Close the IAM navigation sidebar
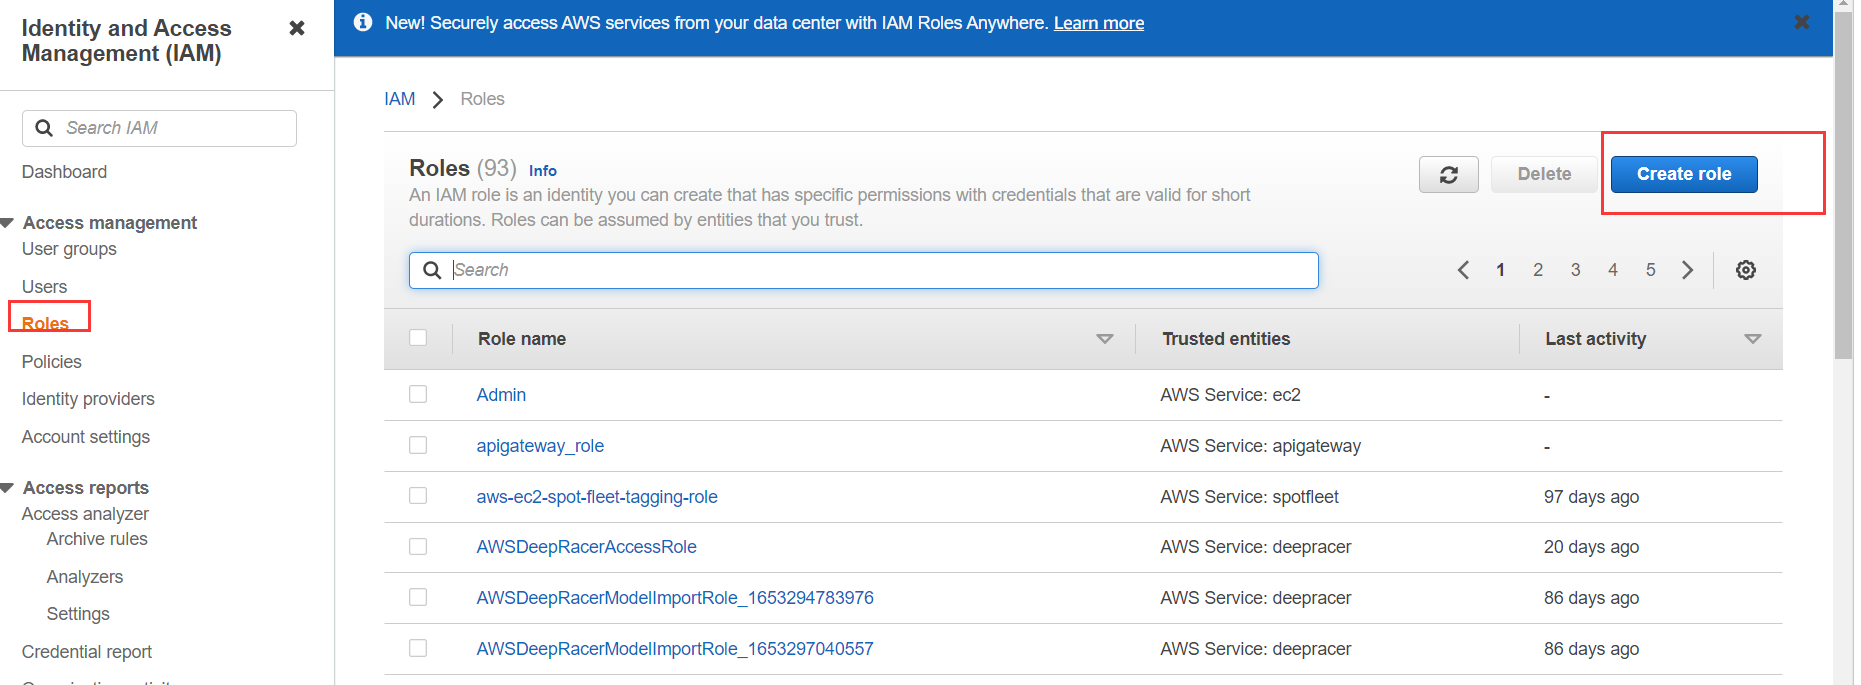The image size is (1861, 685). 297,28
